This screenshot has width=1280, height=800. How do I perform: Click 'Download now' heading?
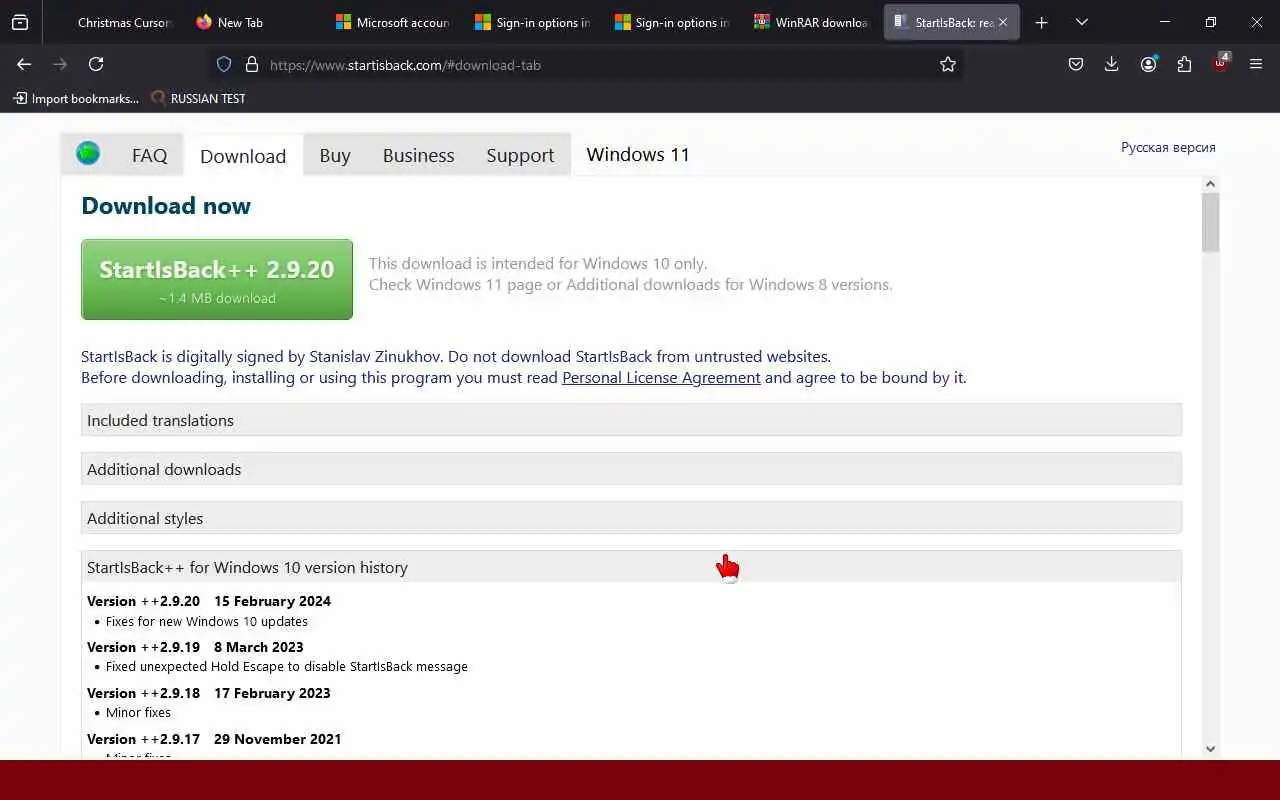(x=166, y=206)
